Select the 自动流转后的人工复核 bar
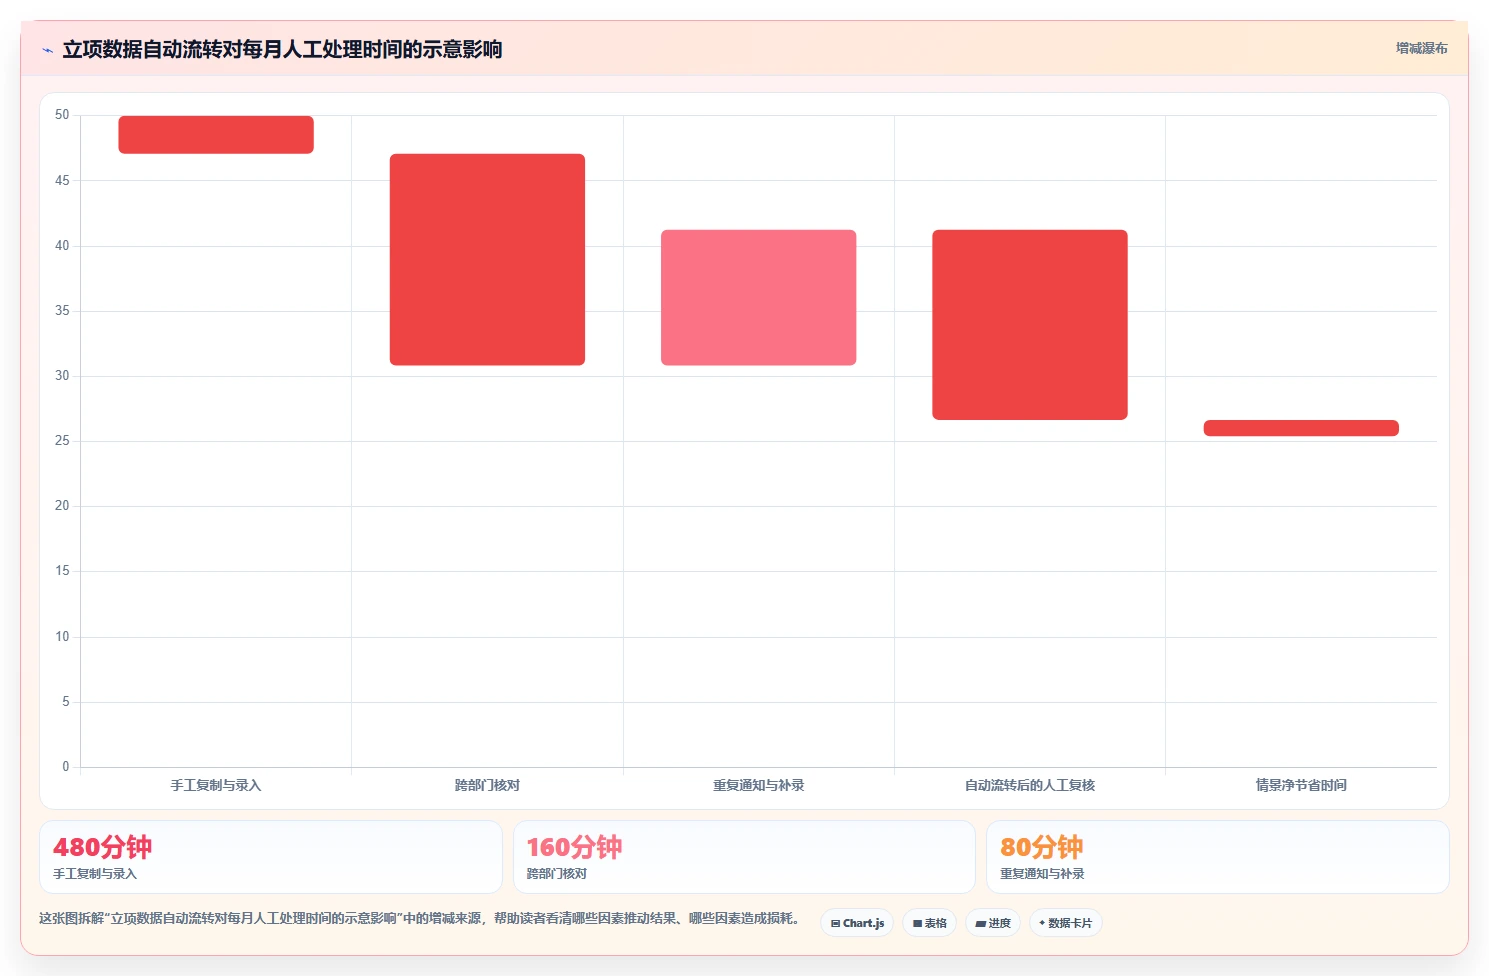This screenshot has height=976, width=1489. 1030,325
